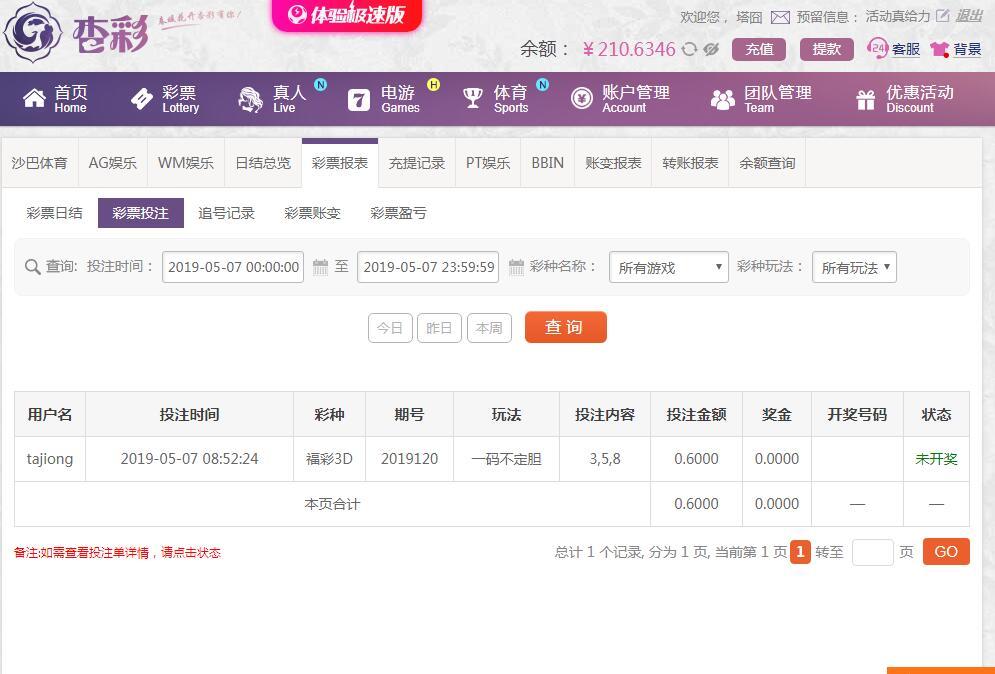The width and height of the screenshot is (995, 674).
Task: Filter by 今日 today
Action: [x=390, y=328]
